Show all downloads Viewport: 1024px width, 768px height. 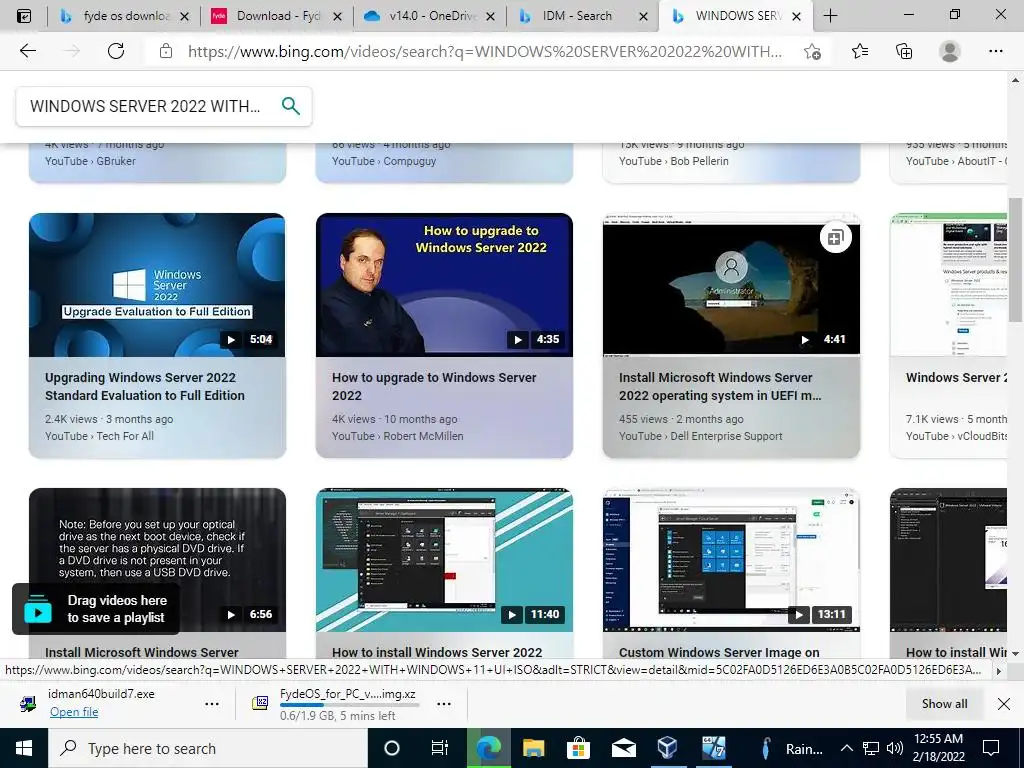pos(944,703)
